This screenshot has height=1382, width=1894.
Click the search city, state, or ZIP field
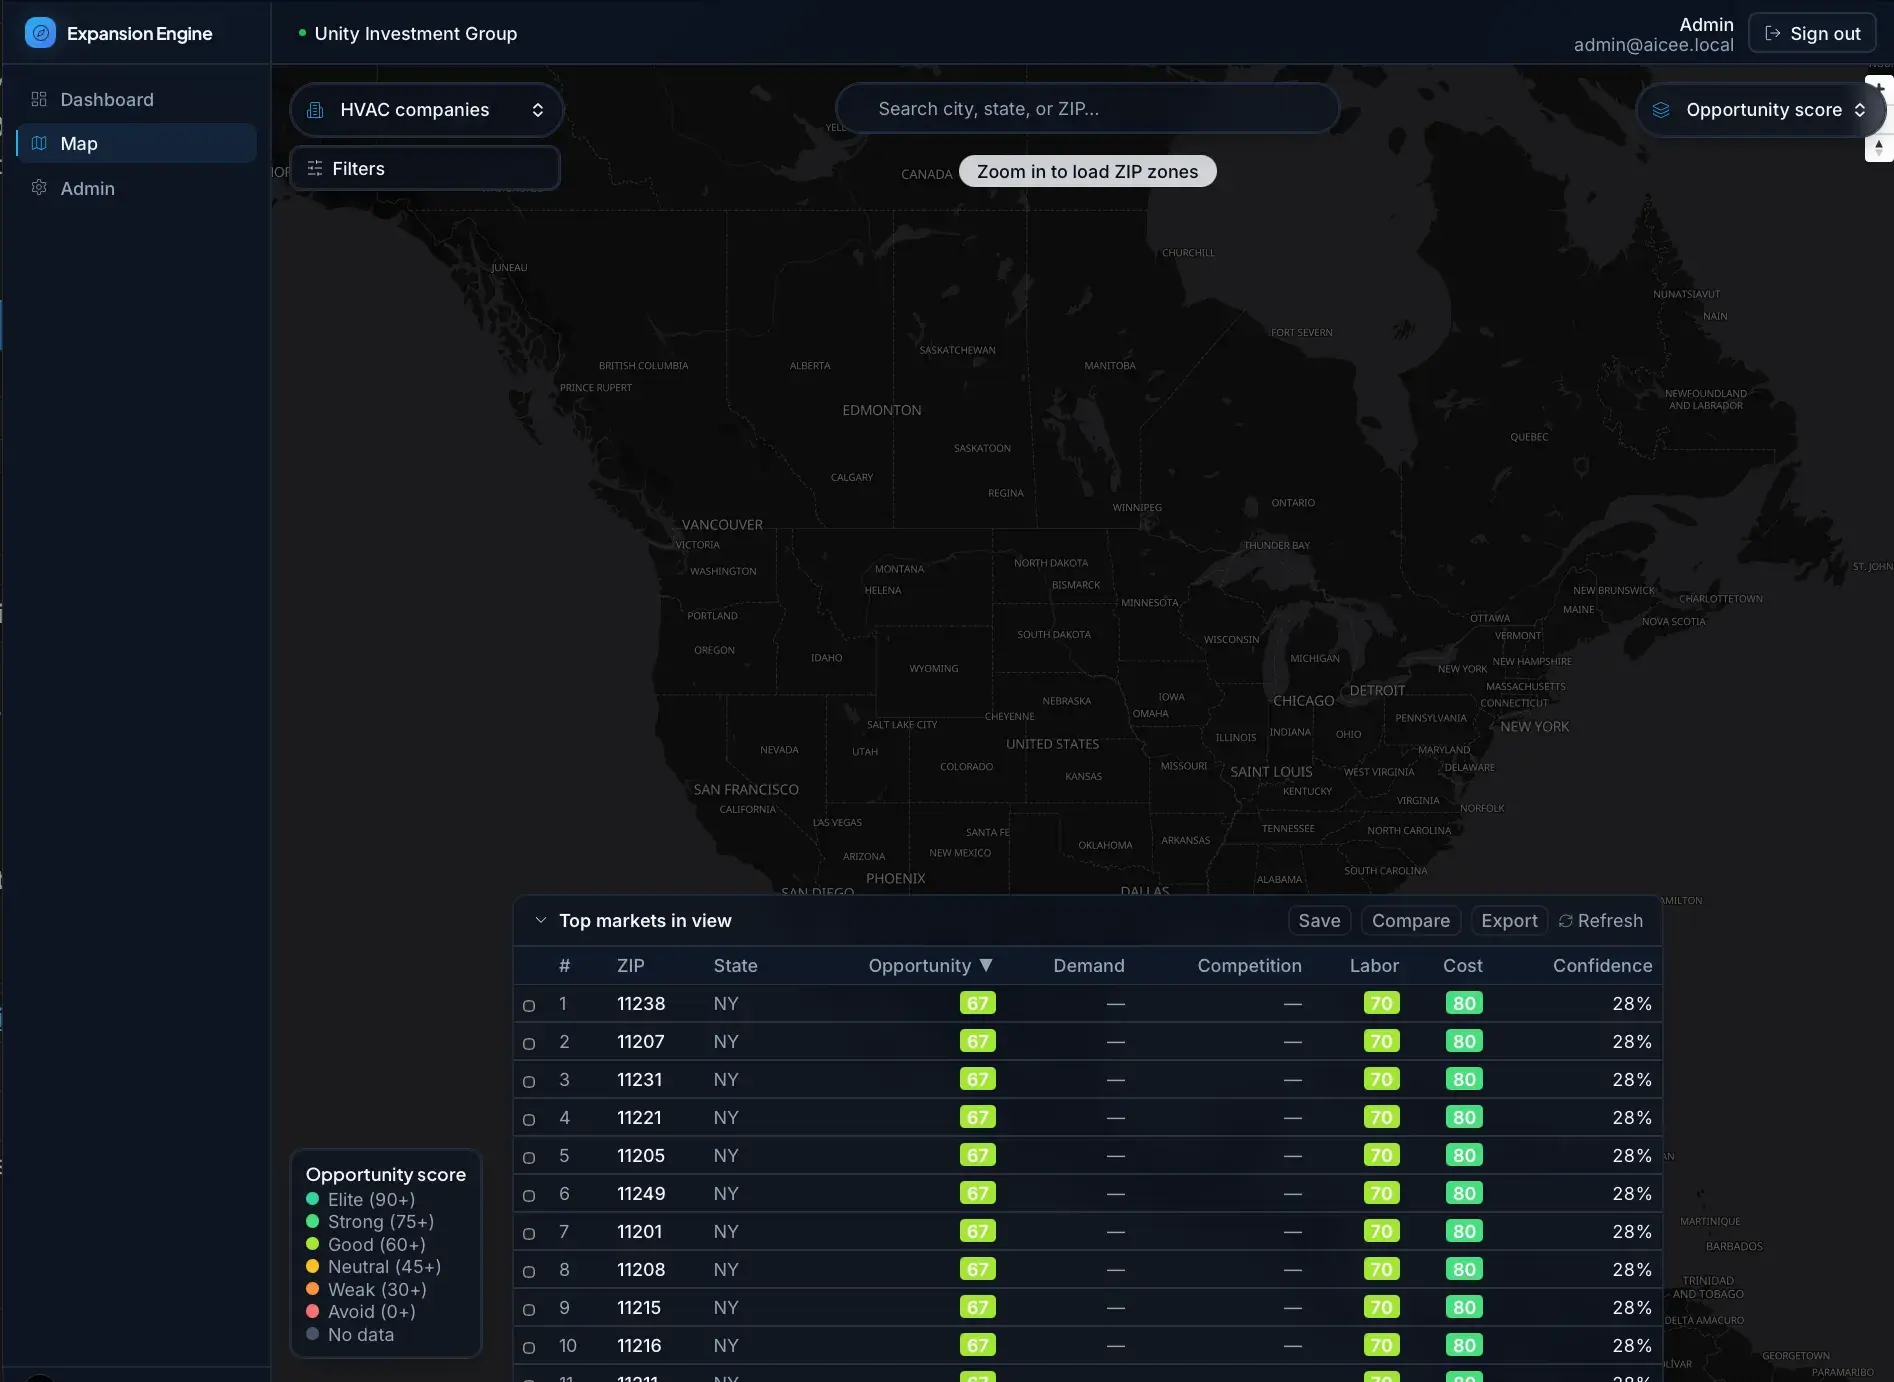[x=1087, y=109]
